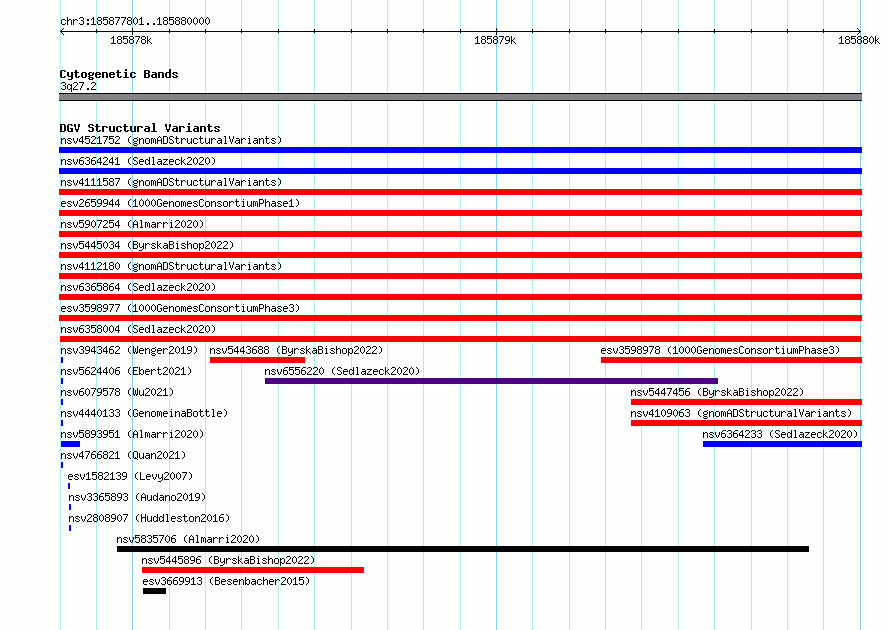890x630 pixels.
Task: Select the blue bar for nsv6364241 Sedlazeck2020
Action: [x=460, y=171]
